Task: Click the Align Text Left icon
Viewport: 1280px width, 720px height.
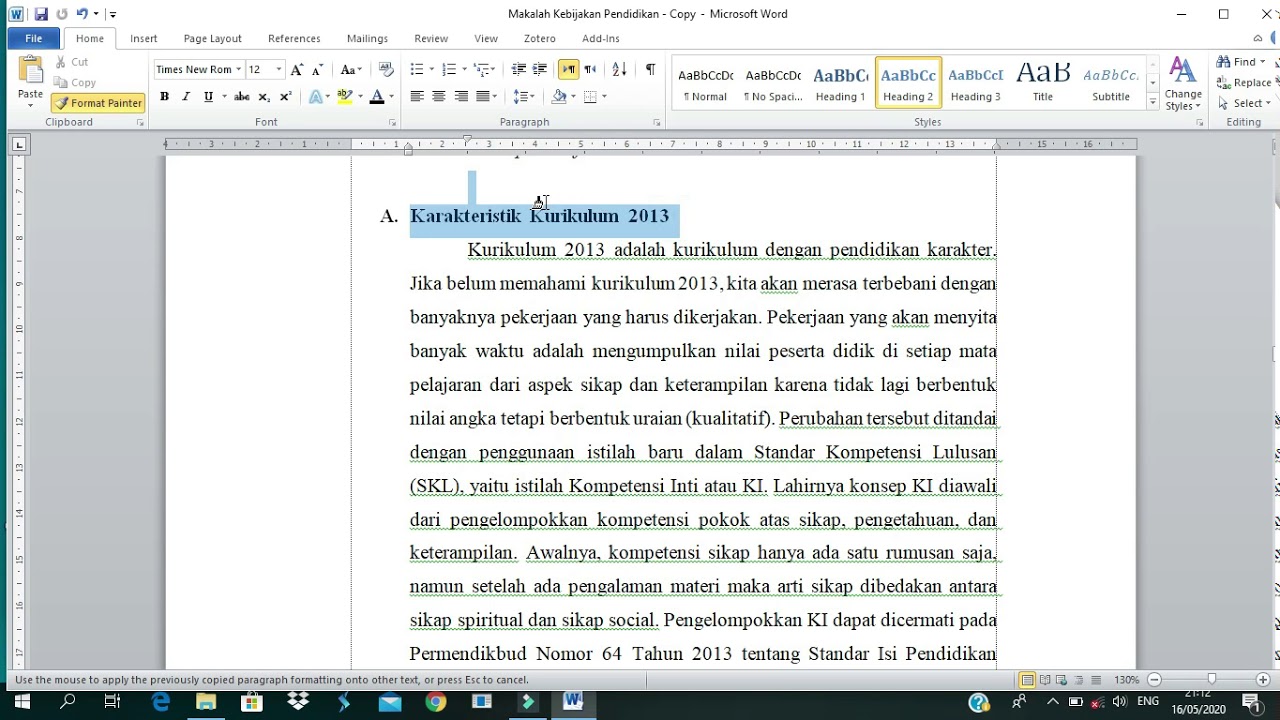Action: pos(417,97)
